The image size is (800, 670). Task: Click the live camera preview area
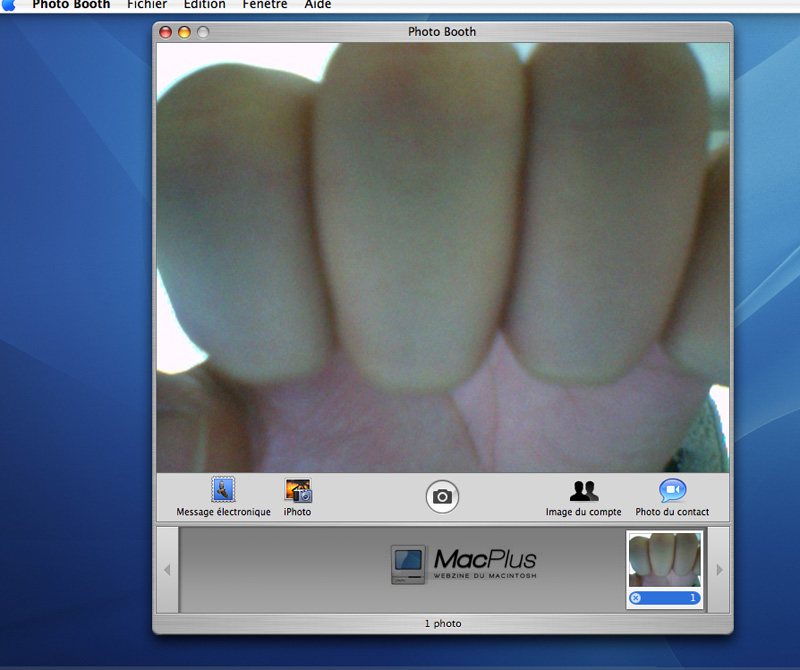click(x=443, y=257)
